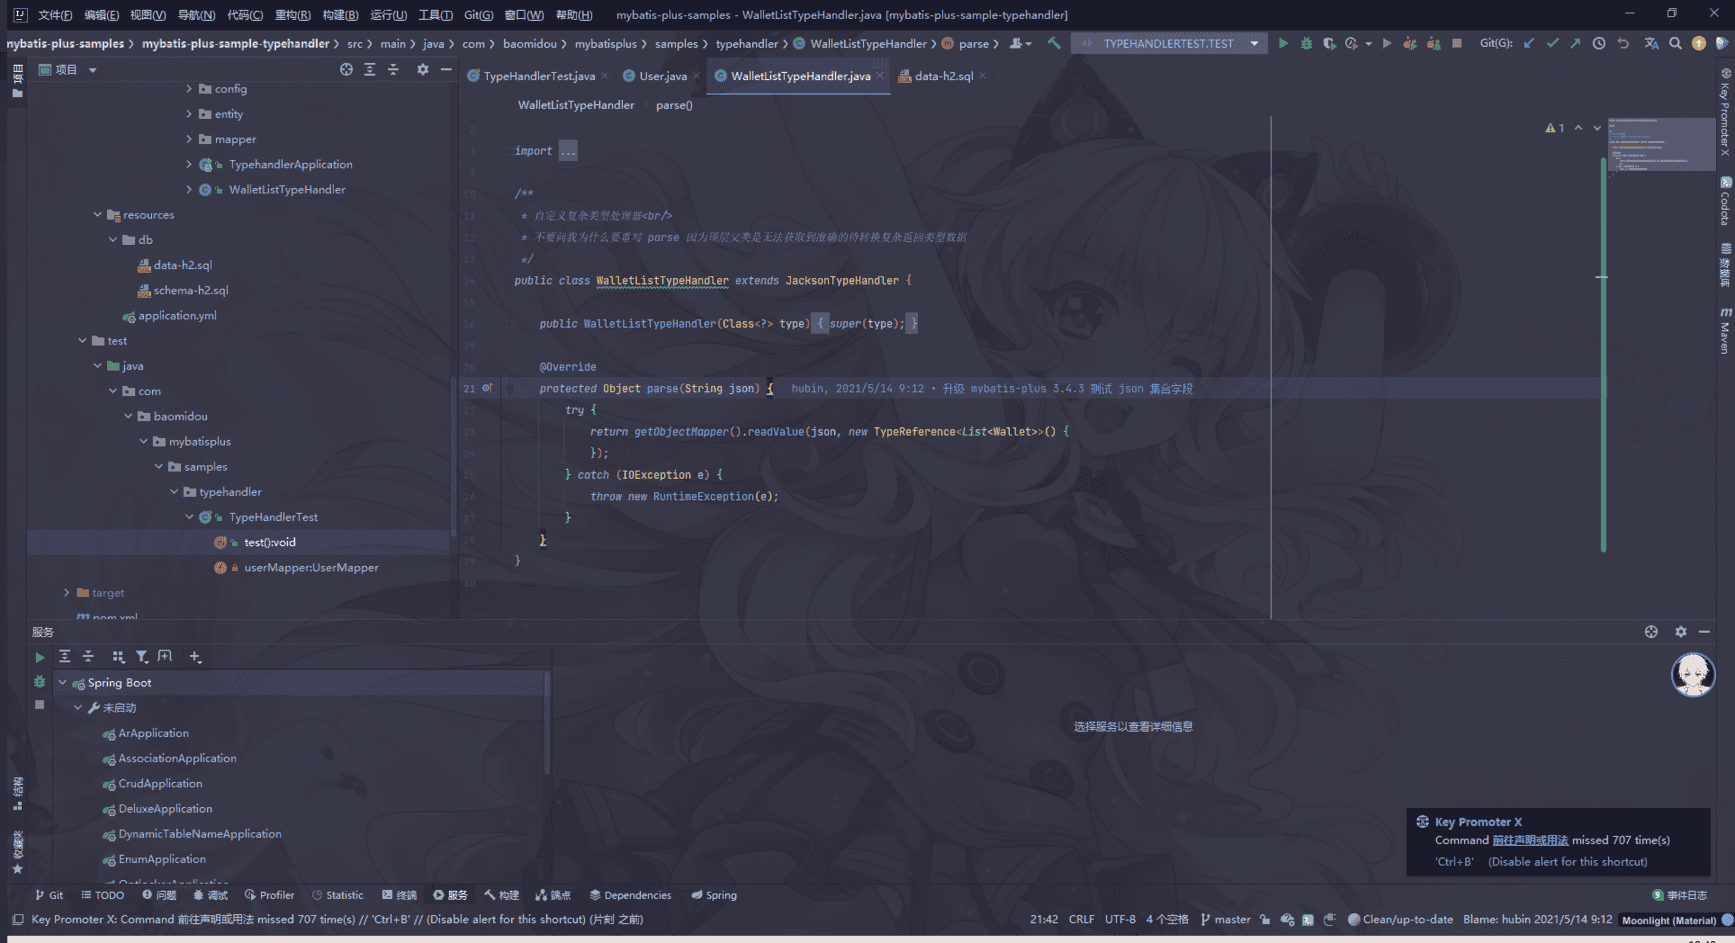
Task: Click the Build hammer icon
Action: [1054, 43]
